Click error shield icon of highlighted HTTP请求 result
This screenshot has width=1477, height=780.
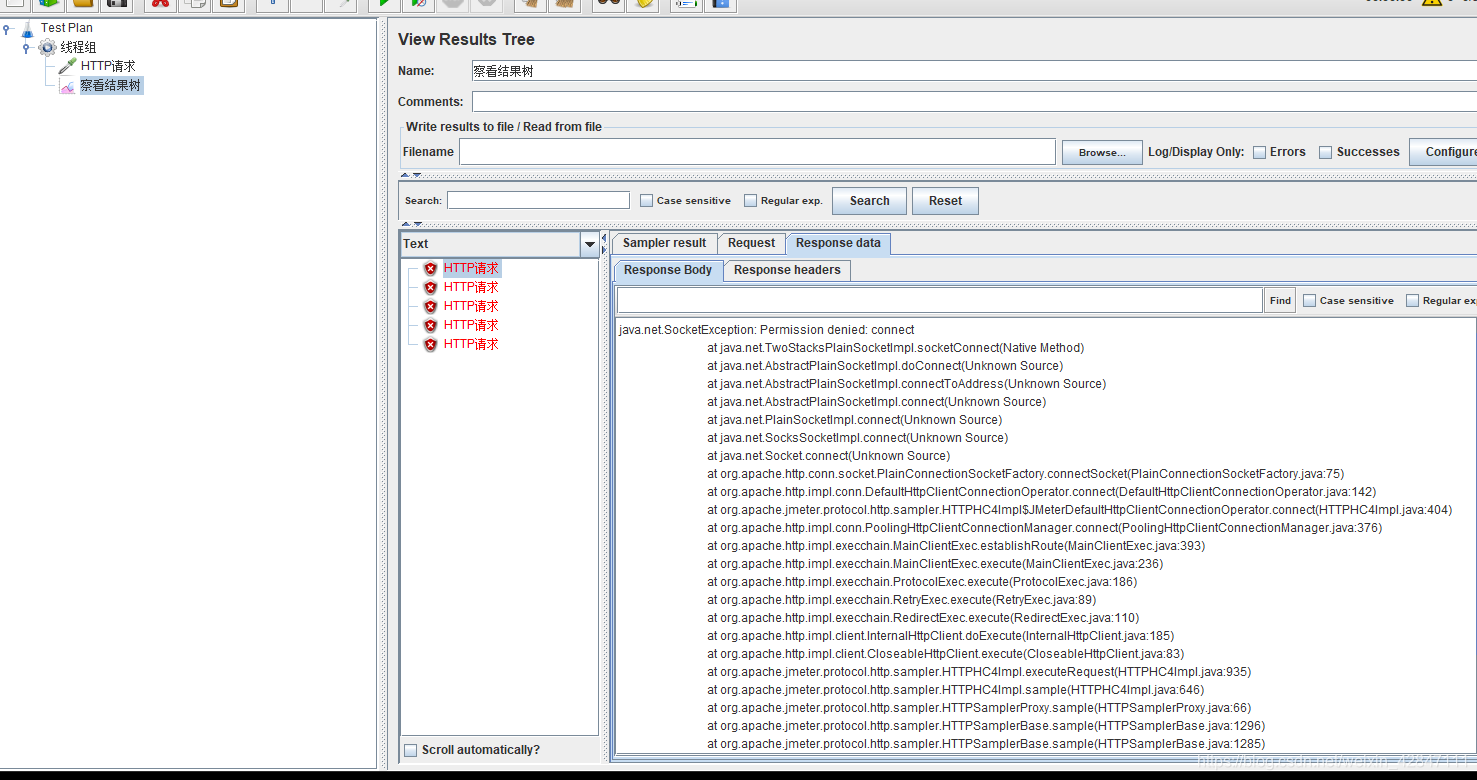(x=430, y=268)
